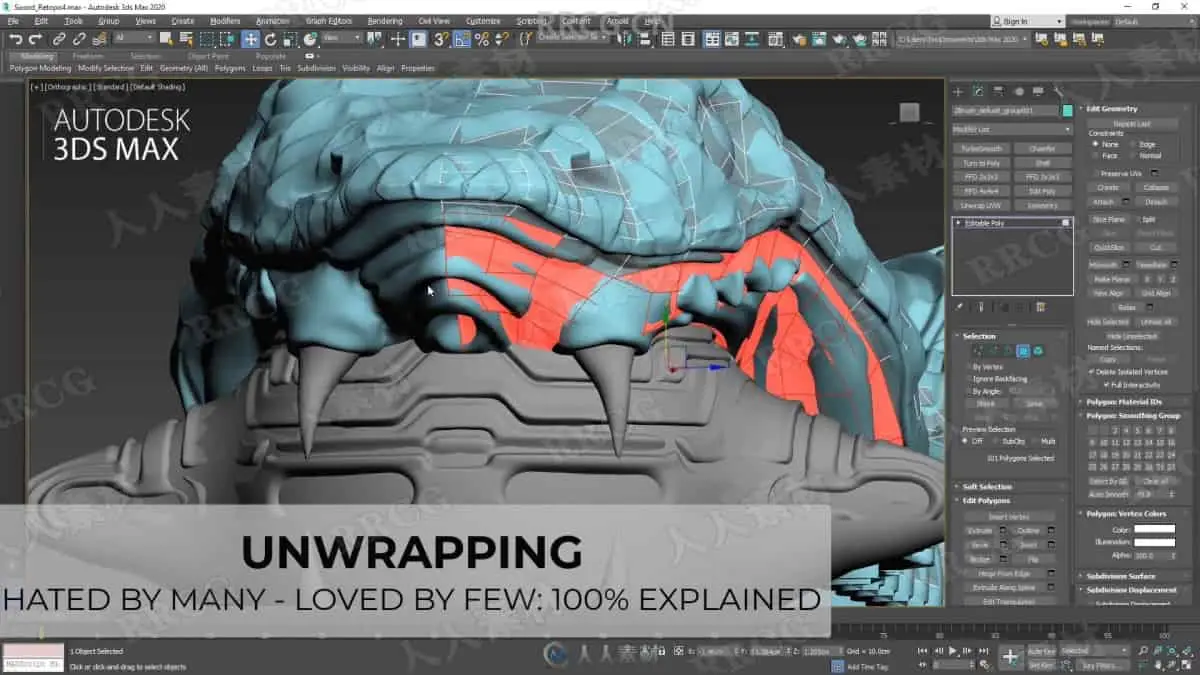Screen dimensions: 1200x675
Task: Select Polygon sub-object level icon
Action: [x=1023, y=351]
